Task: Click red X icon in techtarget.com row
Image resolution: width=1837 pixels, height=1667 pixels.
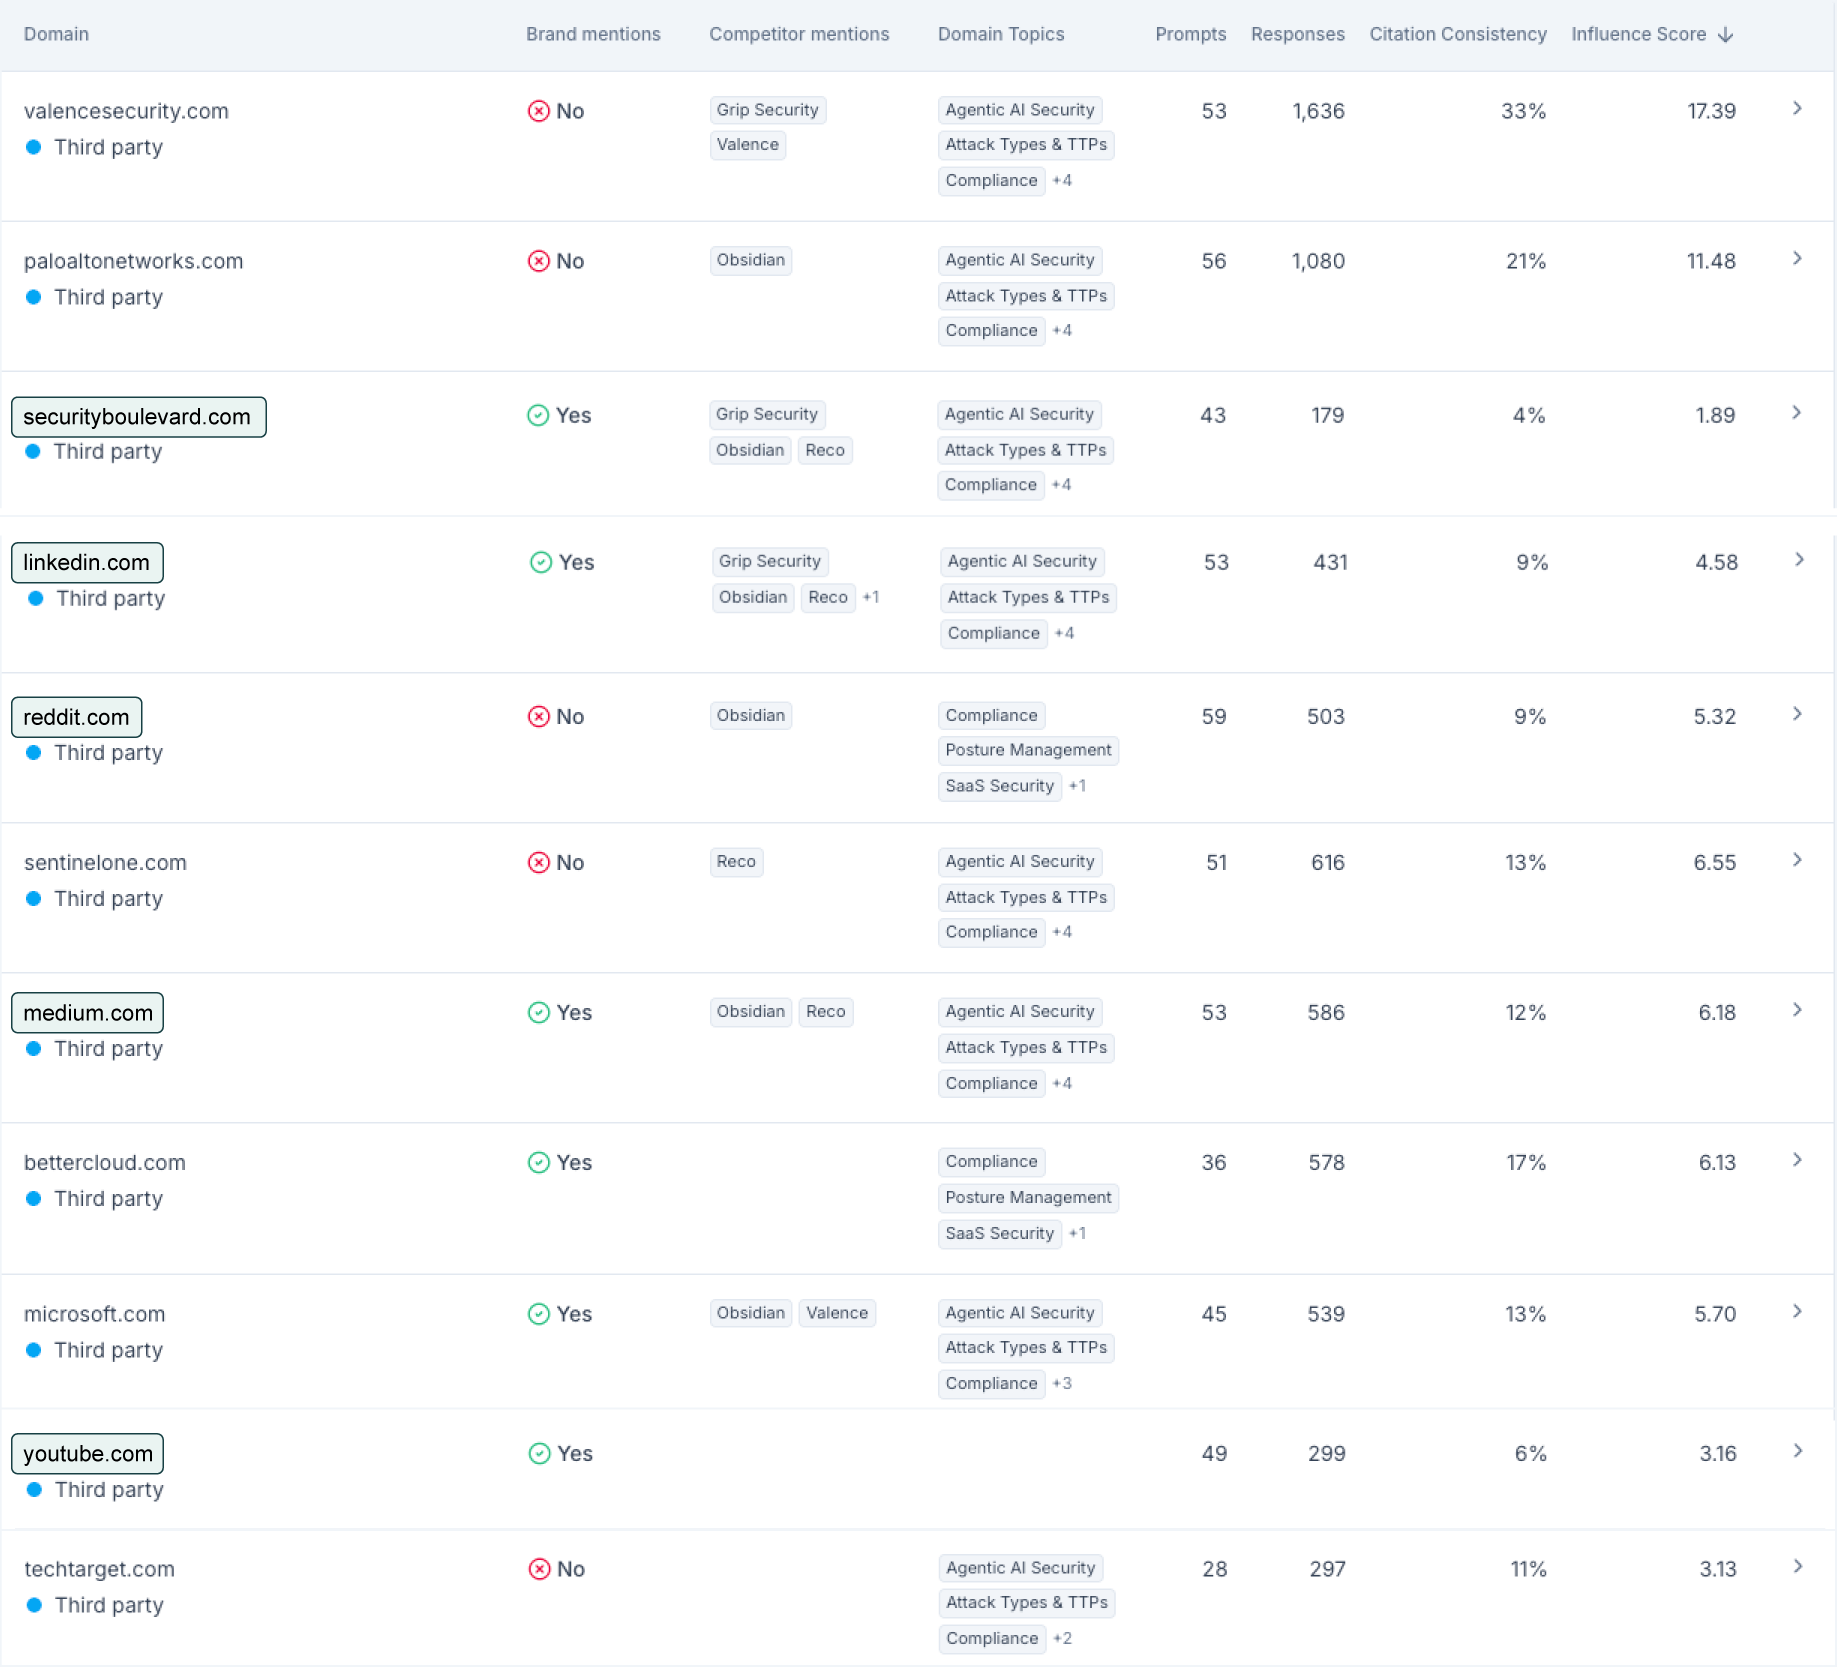Action: 540,1568
